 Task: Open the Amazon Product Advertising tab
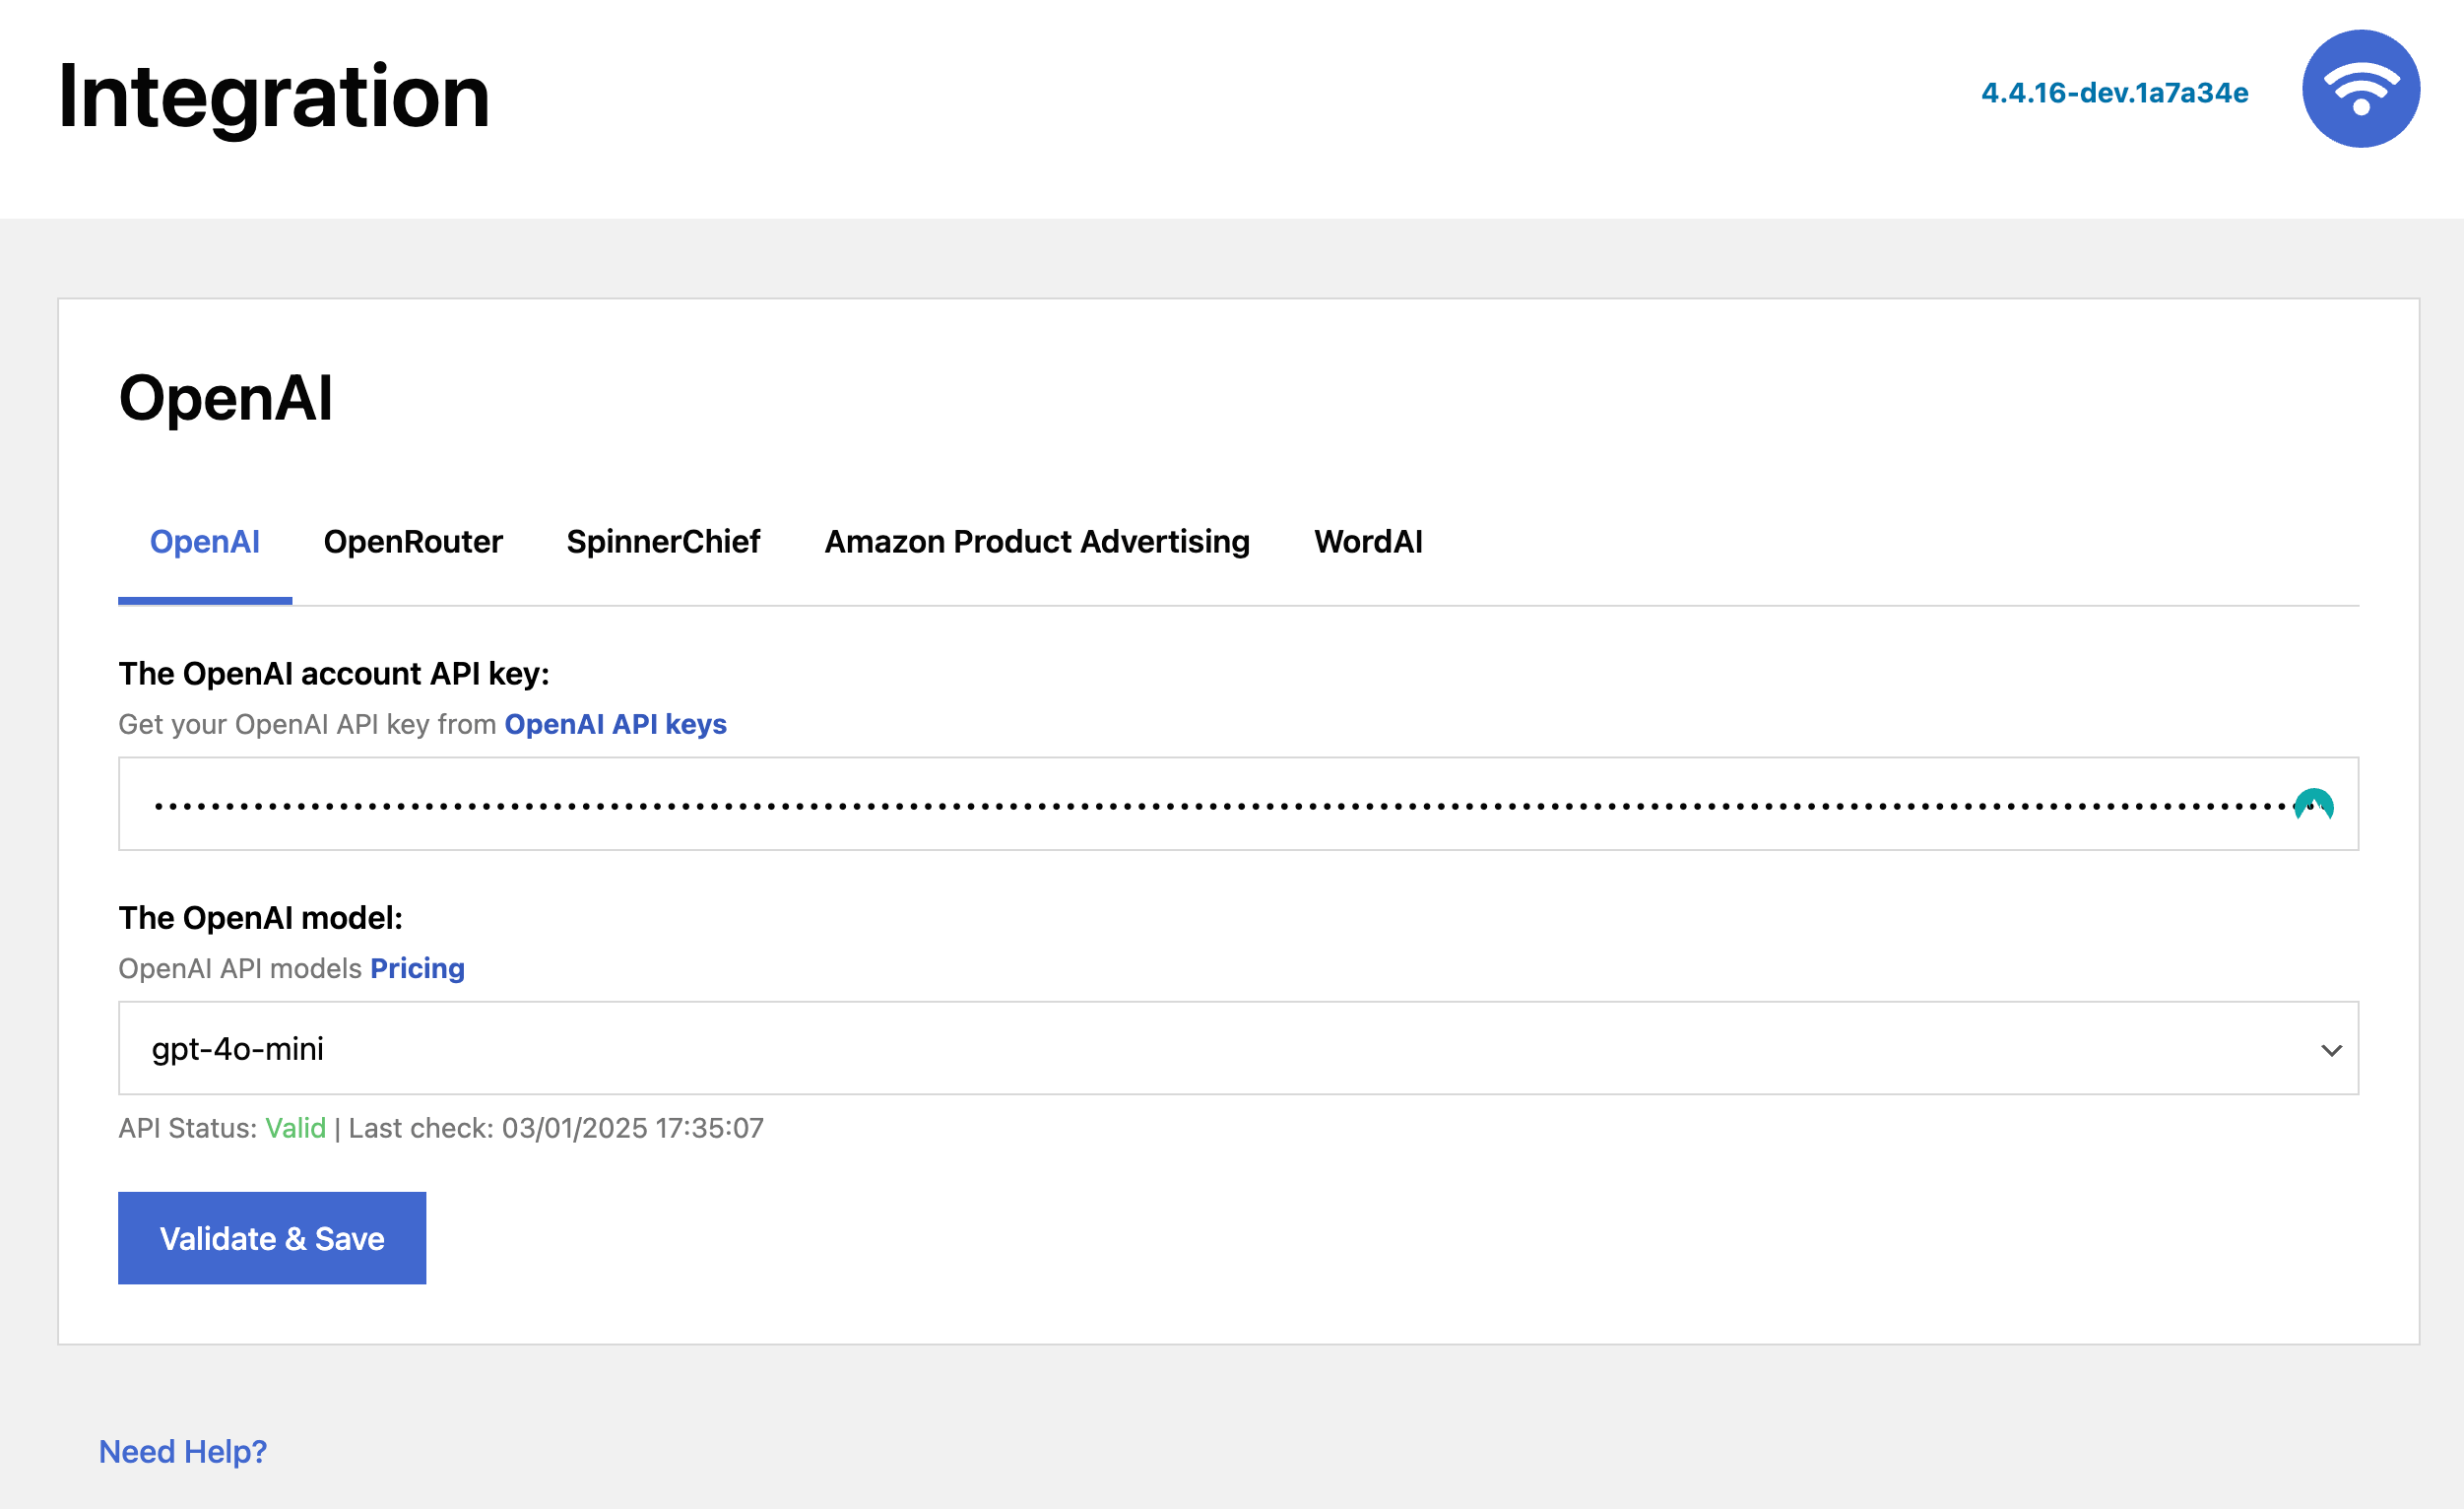(x=1037, y=541)
